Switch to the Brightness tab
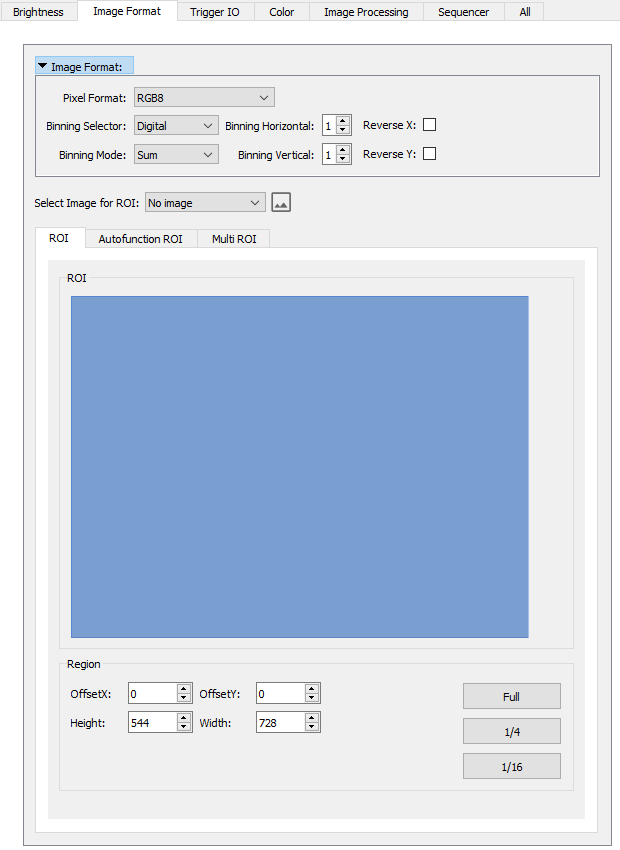Screen dimensions: 620x850 (x=38, y=12)
